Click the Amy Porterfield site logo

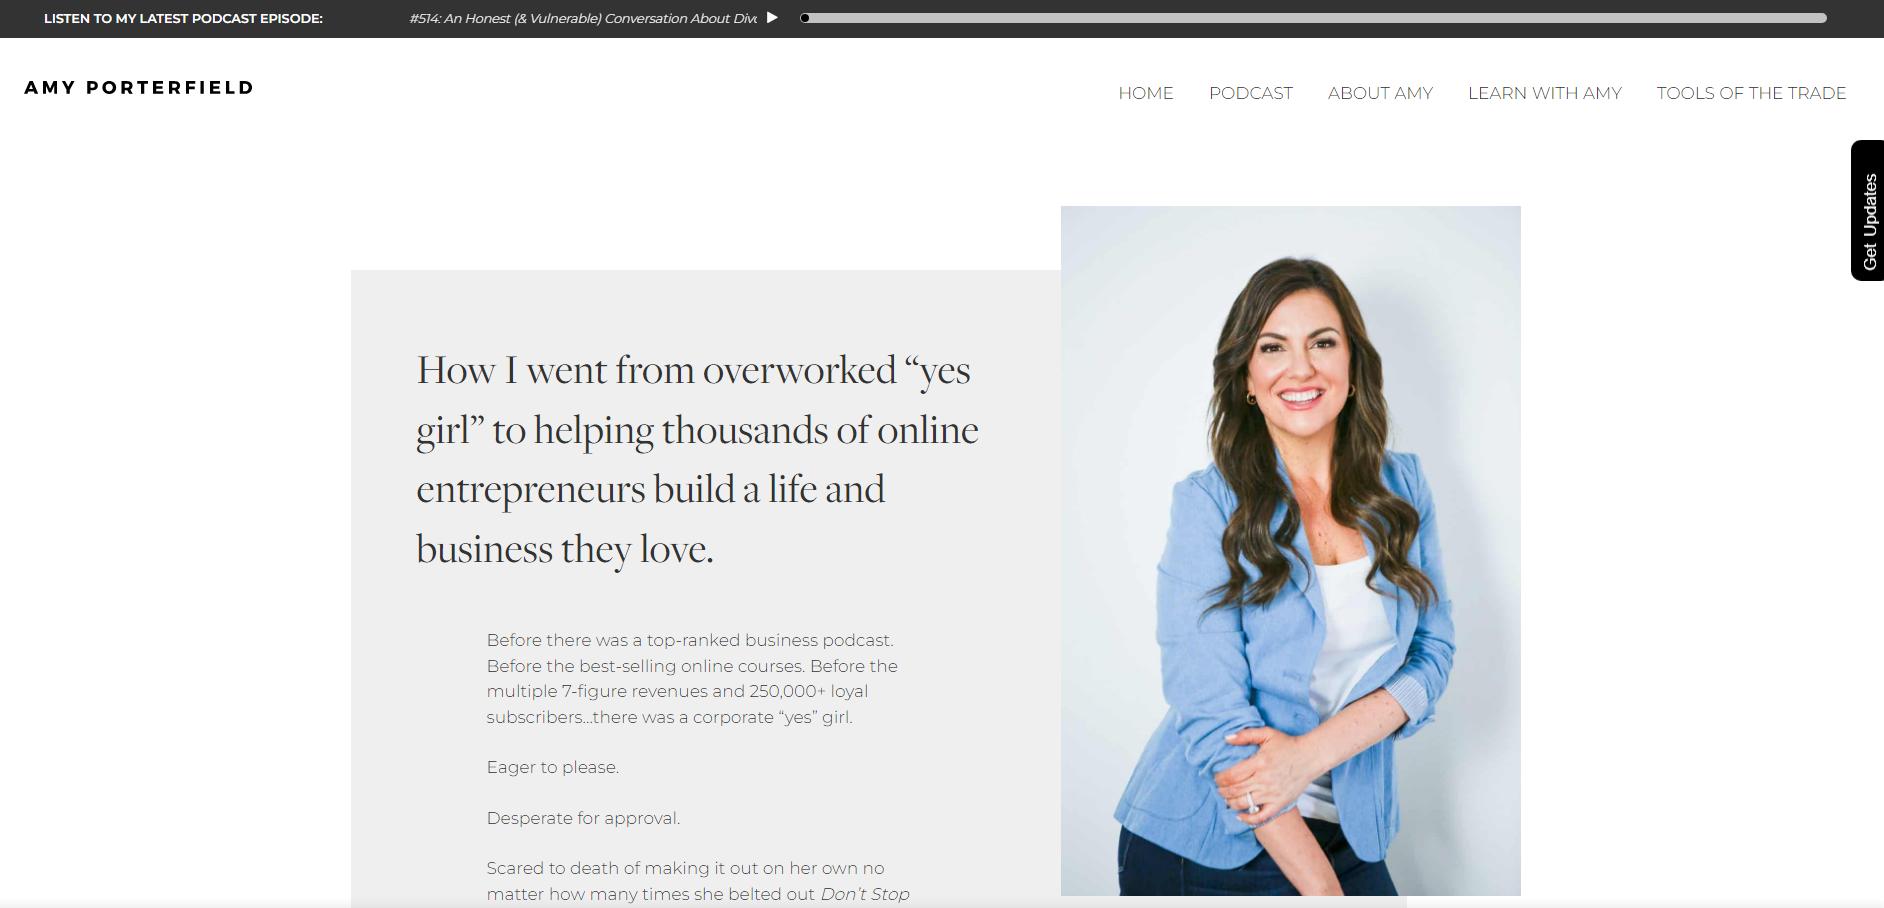pyautogui.click(x=139, y=88)
